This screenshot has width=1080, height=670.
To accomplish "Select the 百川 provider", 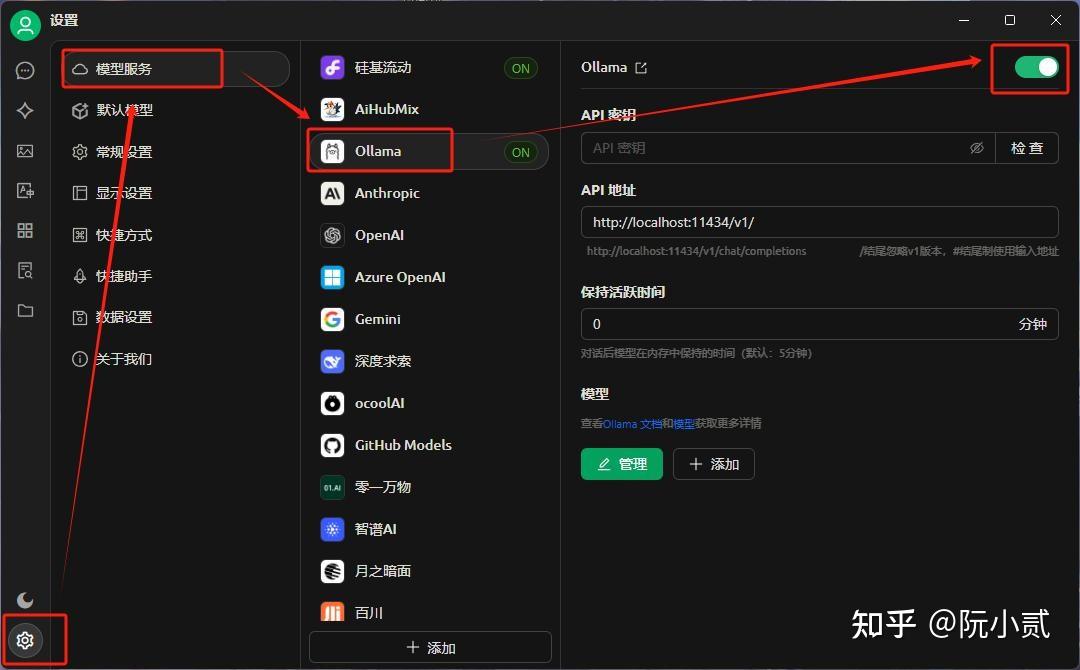I will pos(429,611).
